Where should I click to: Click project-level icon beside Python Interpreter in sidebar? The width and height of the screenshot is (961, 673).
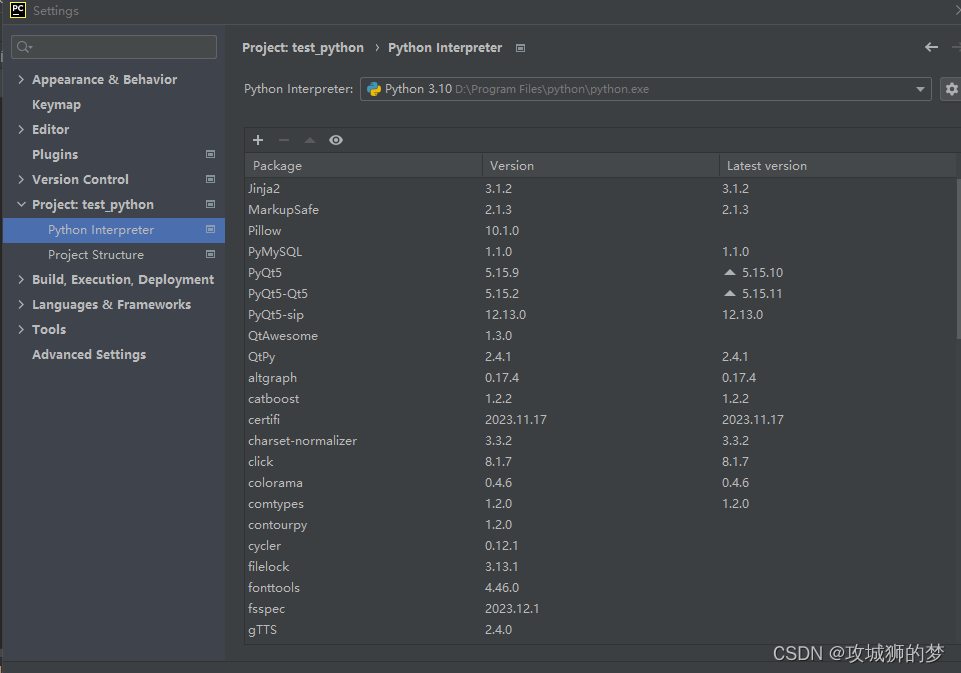[210, 229]
